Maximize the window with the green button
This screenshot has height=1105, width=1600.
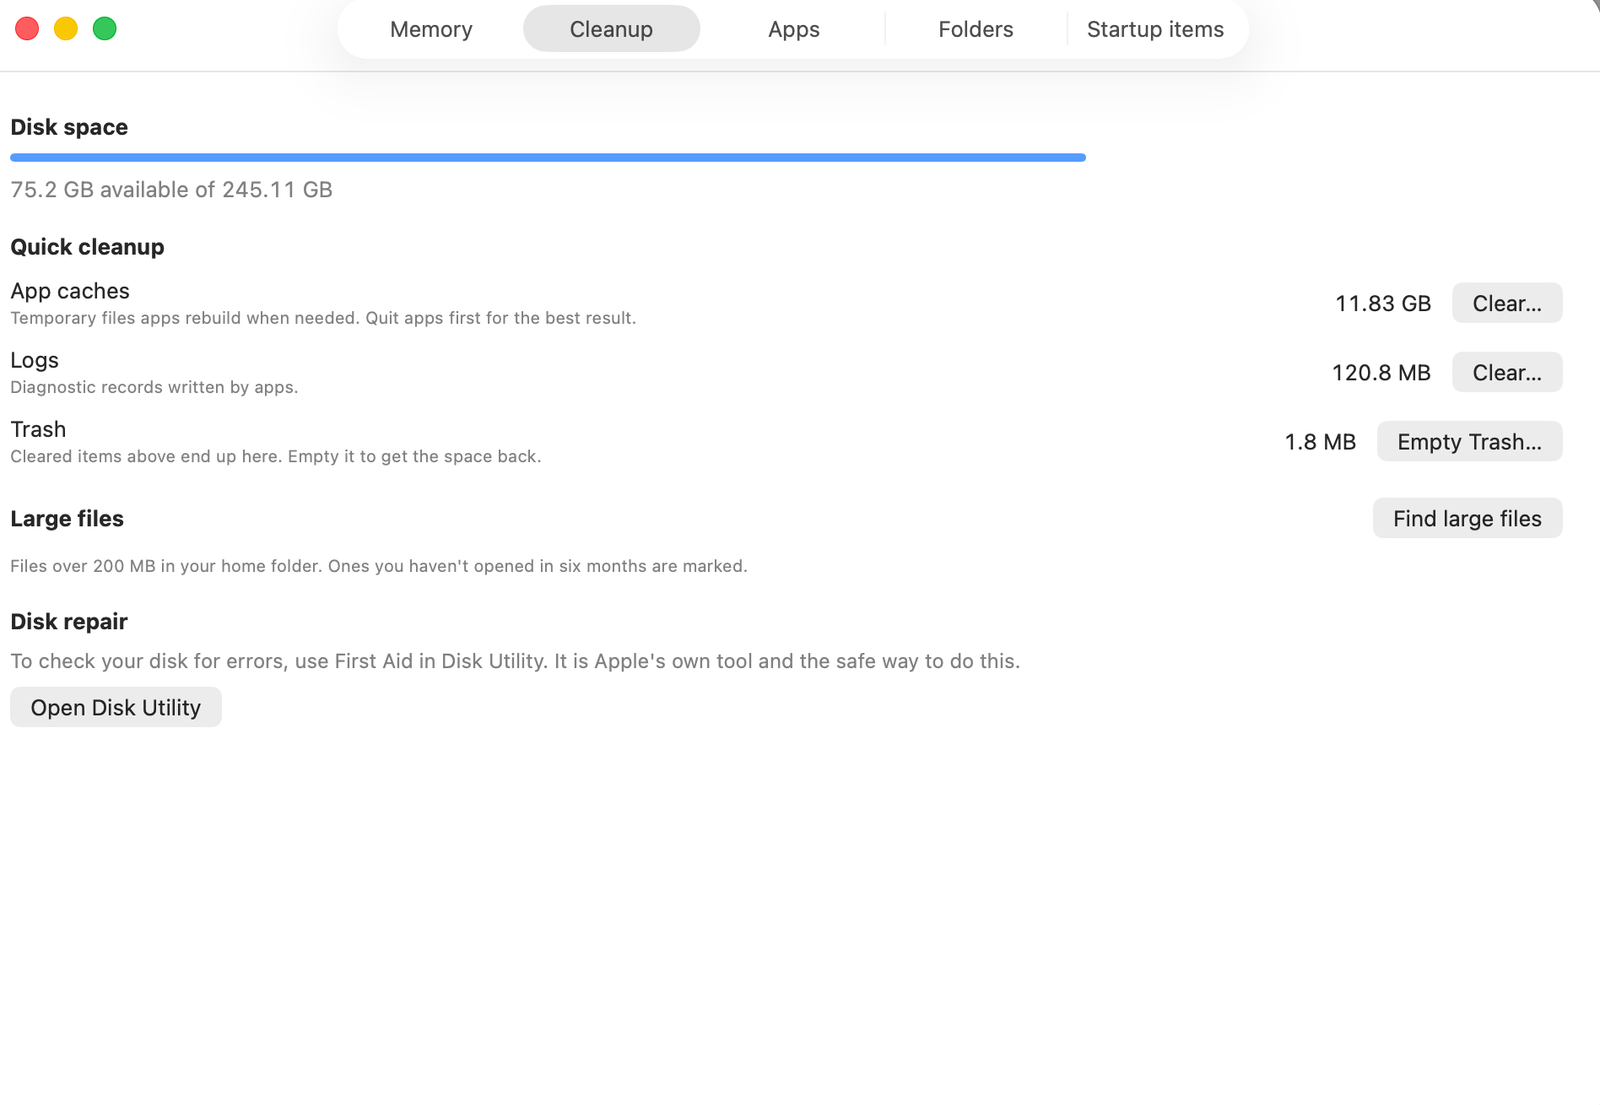[x=105, y=29]
